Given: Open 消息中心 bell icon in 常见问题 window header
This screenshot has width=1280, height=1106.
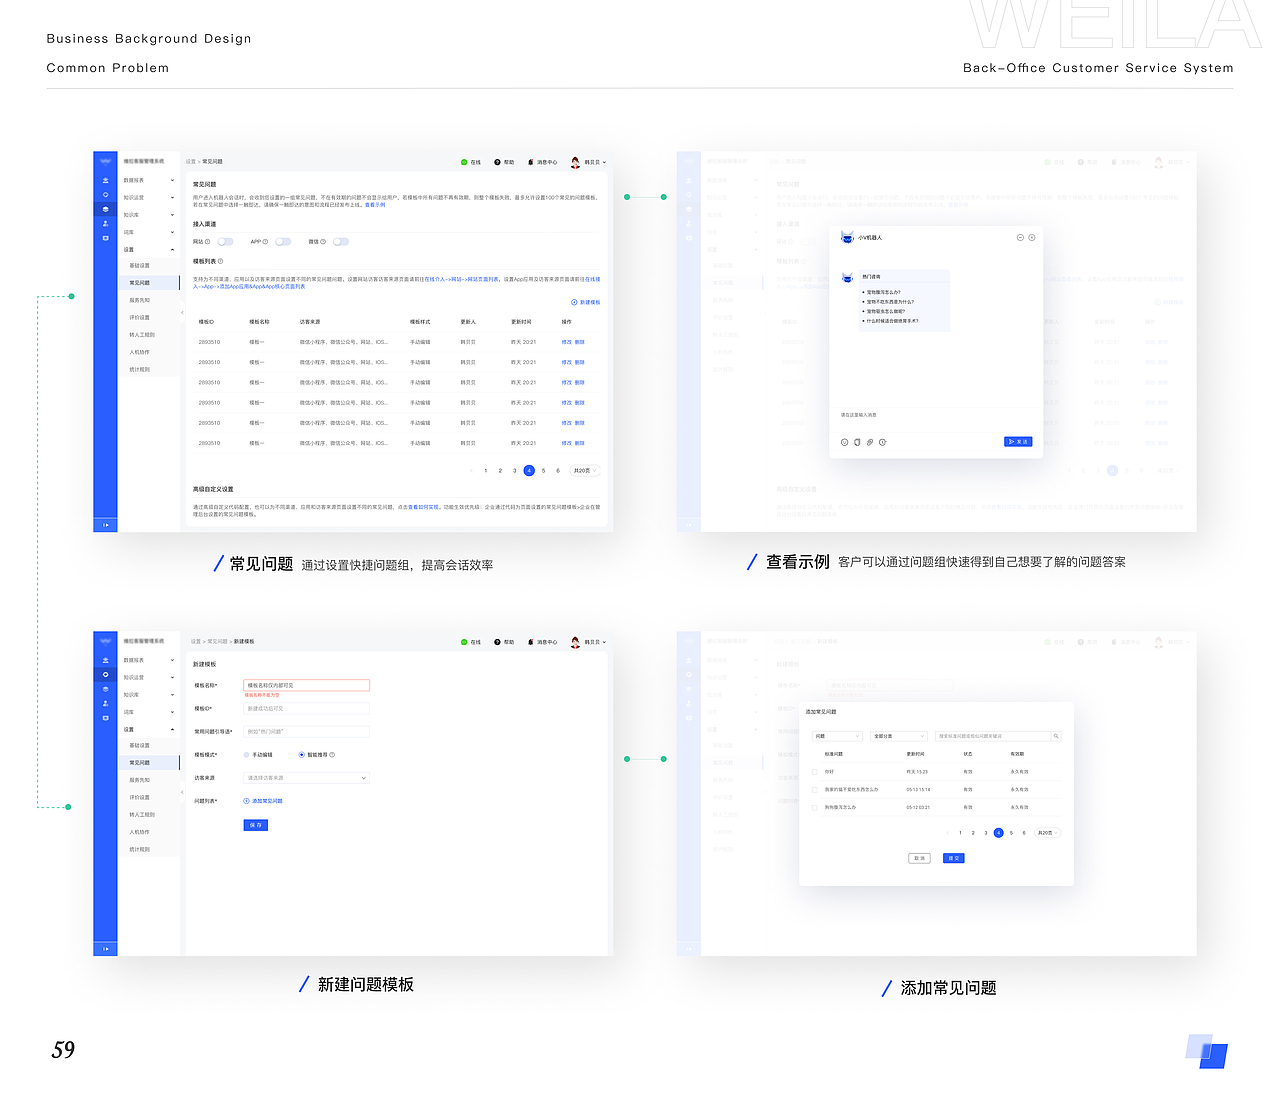Looking at the screenshot, I should tap(530, 162).
